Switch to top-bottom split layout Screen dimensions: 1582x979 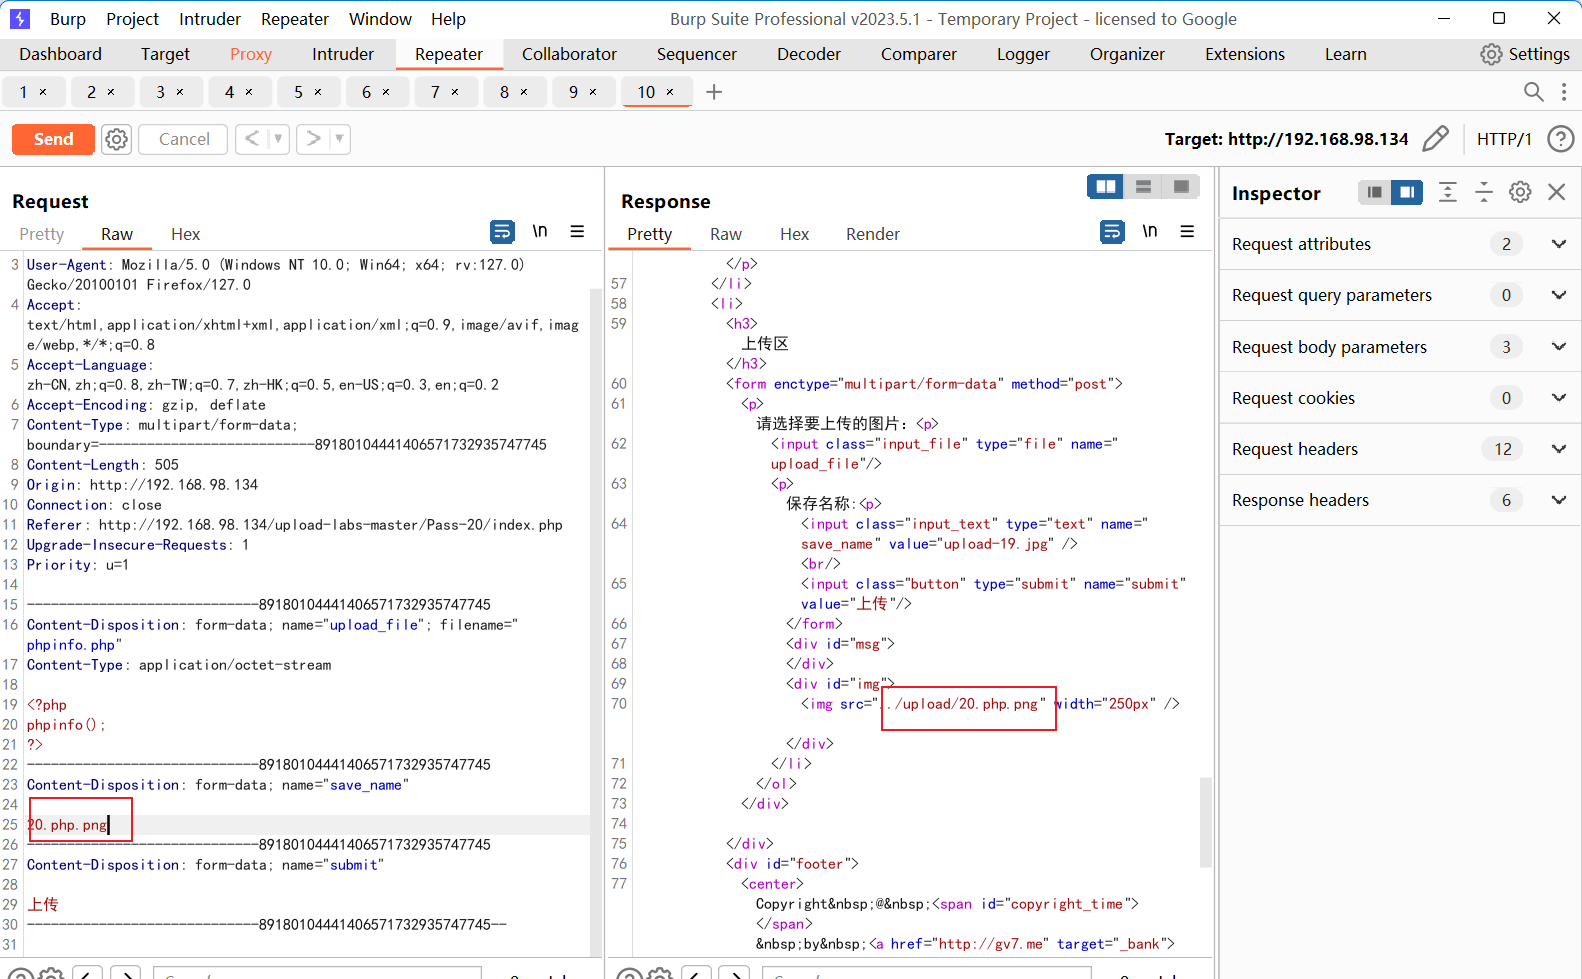[1143, 187]
